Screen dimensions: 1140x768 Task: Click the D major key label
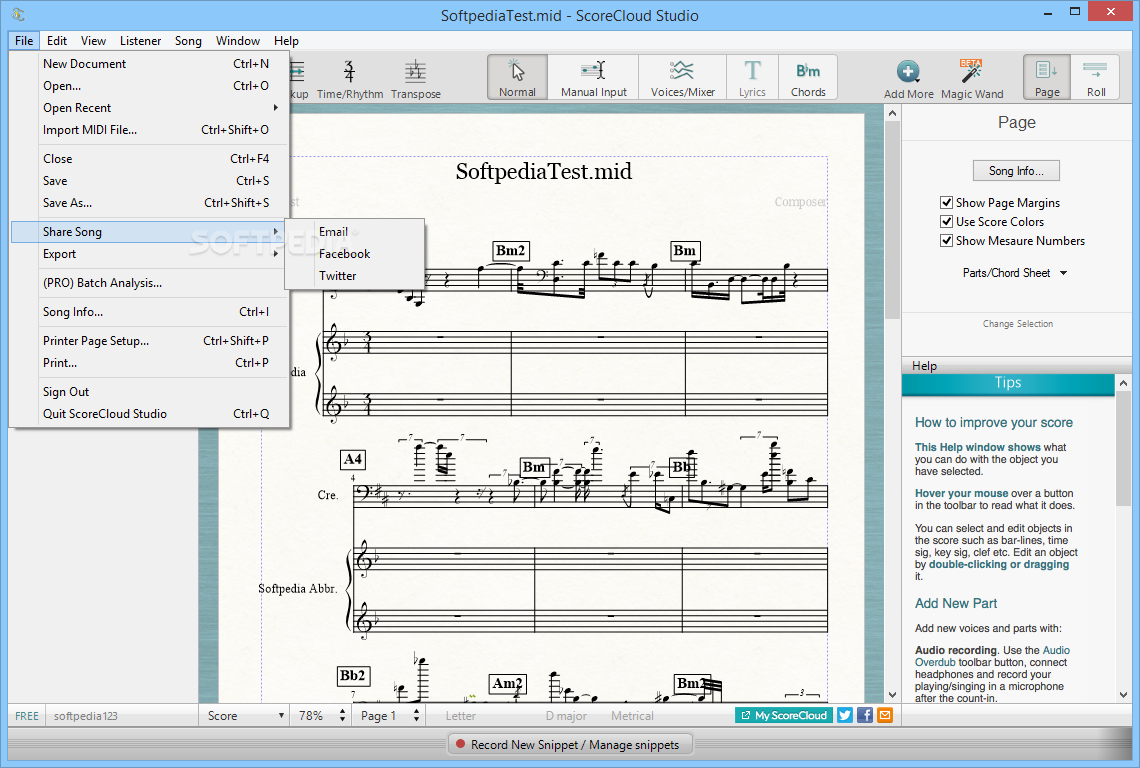point(566,716)
